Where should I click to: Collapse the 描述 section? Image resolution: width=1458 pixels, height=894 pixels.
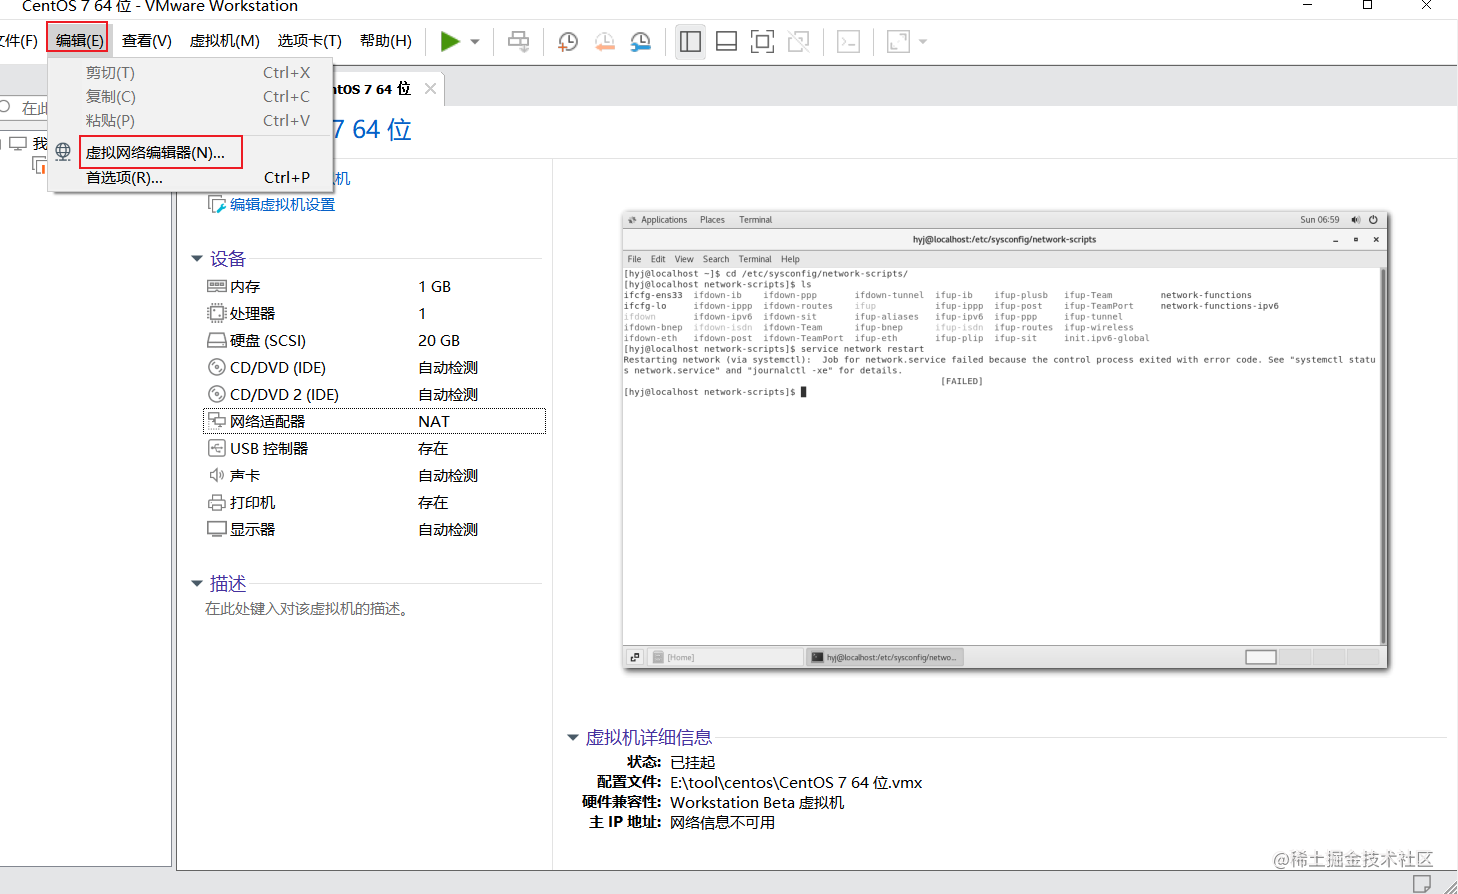197,584
